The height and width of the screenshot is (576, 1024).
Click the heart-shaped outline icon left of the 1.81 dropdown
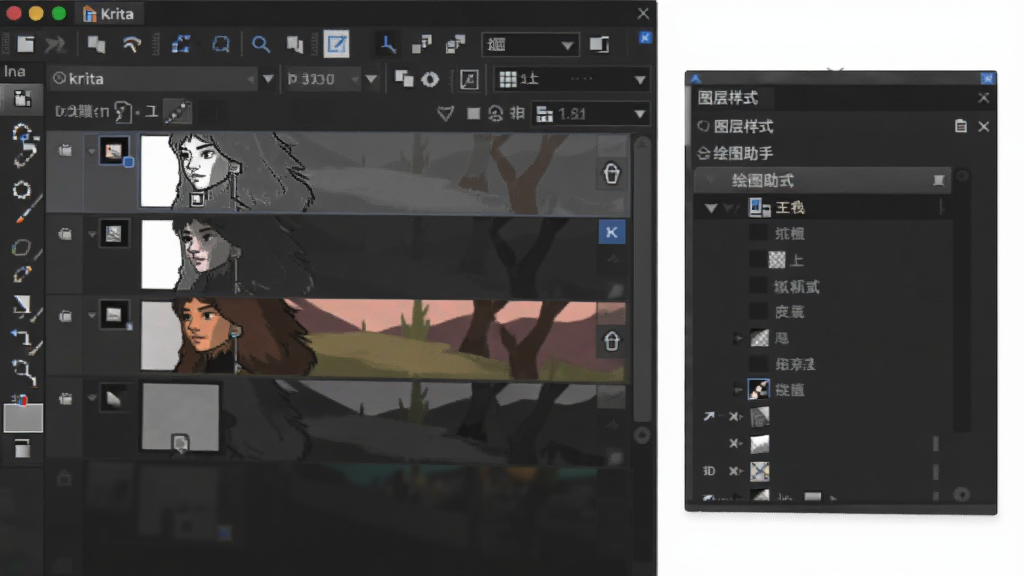coord(445,114)
